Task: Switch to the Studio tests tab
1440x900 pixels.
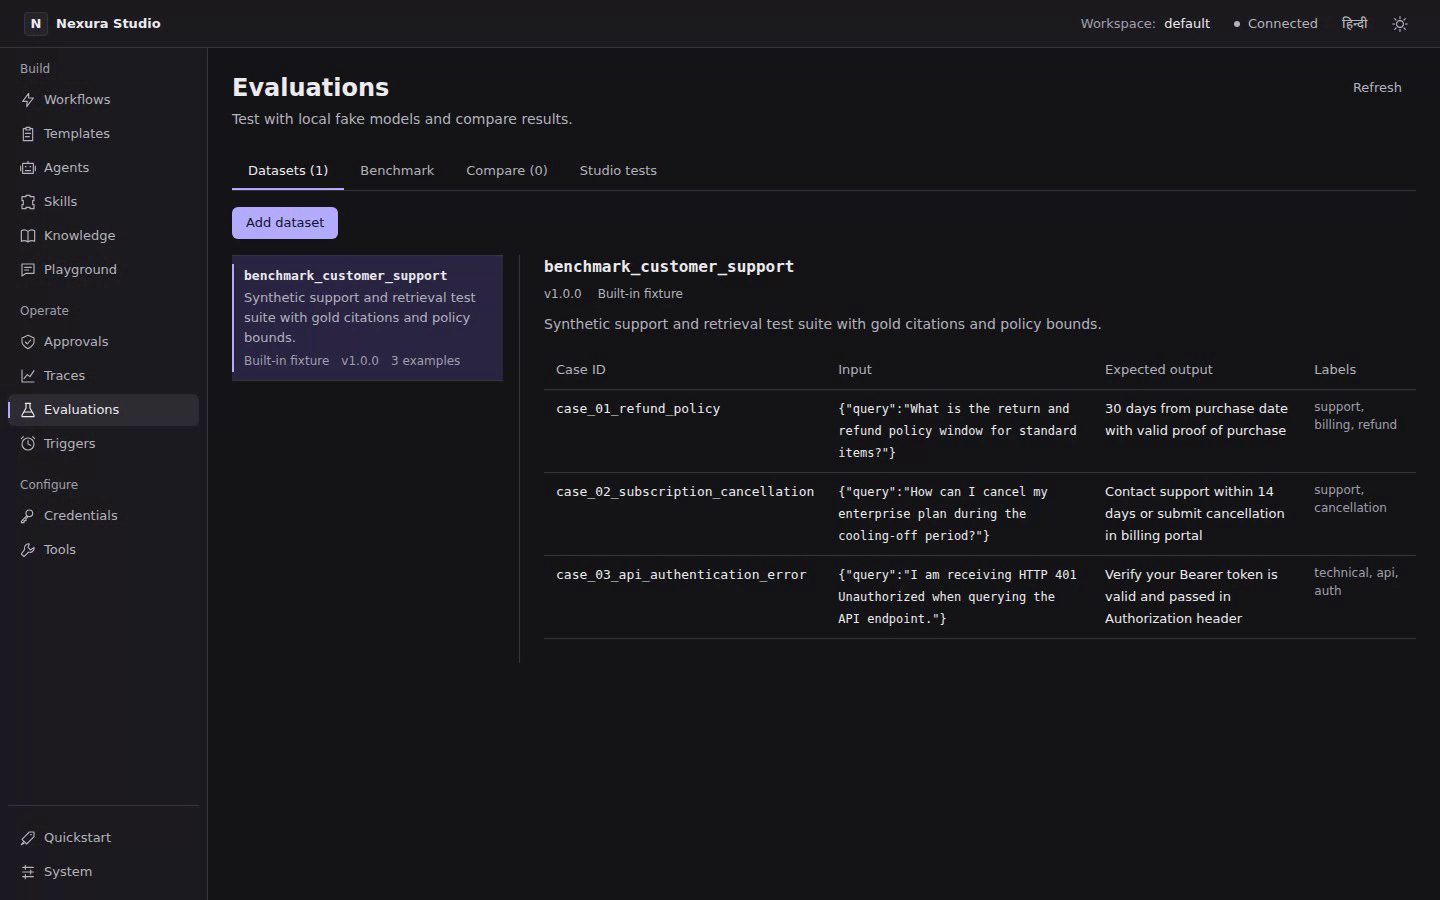Action: [x=618, y=171]
